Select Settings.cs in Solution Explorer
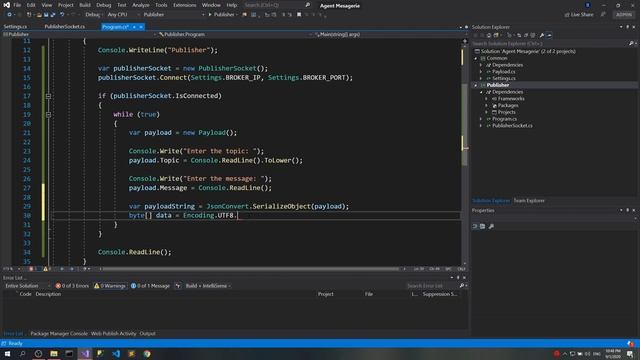 tap(504, 78)
